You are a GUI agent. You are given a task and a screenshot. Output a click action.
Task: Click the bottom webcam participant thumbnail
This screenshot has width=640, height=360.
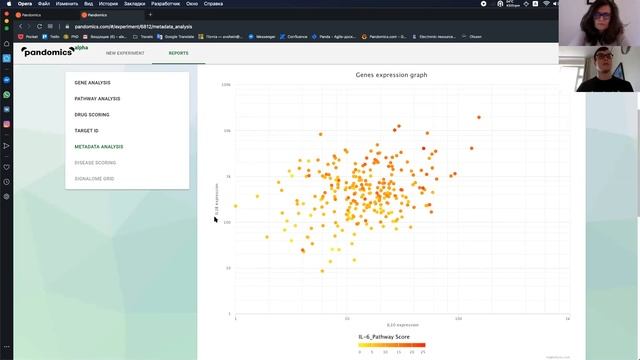tap(599, 69)
